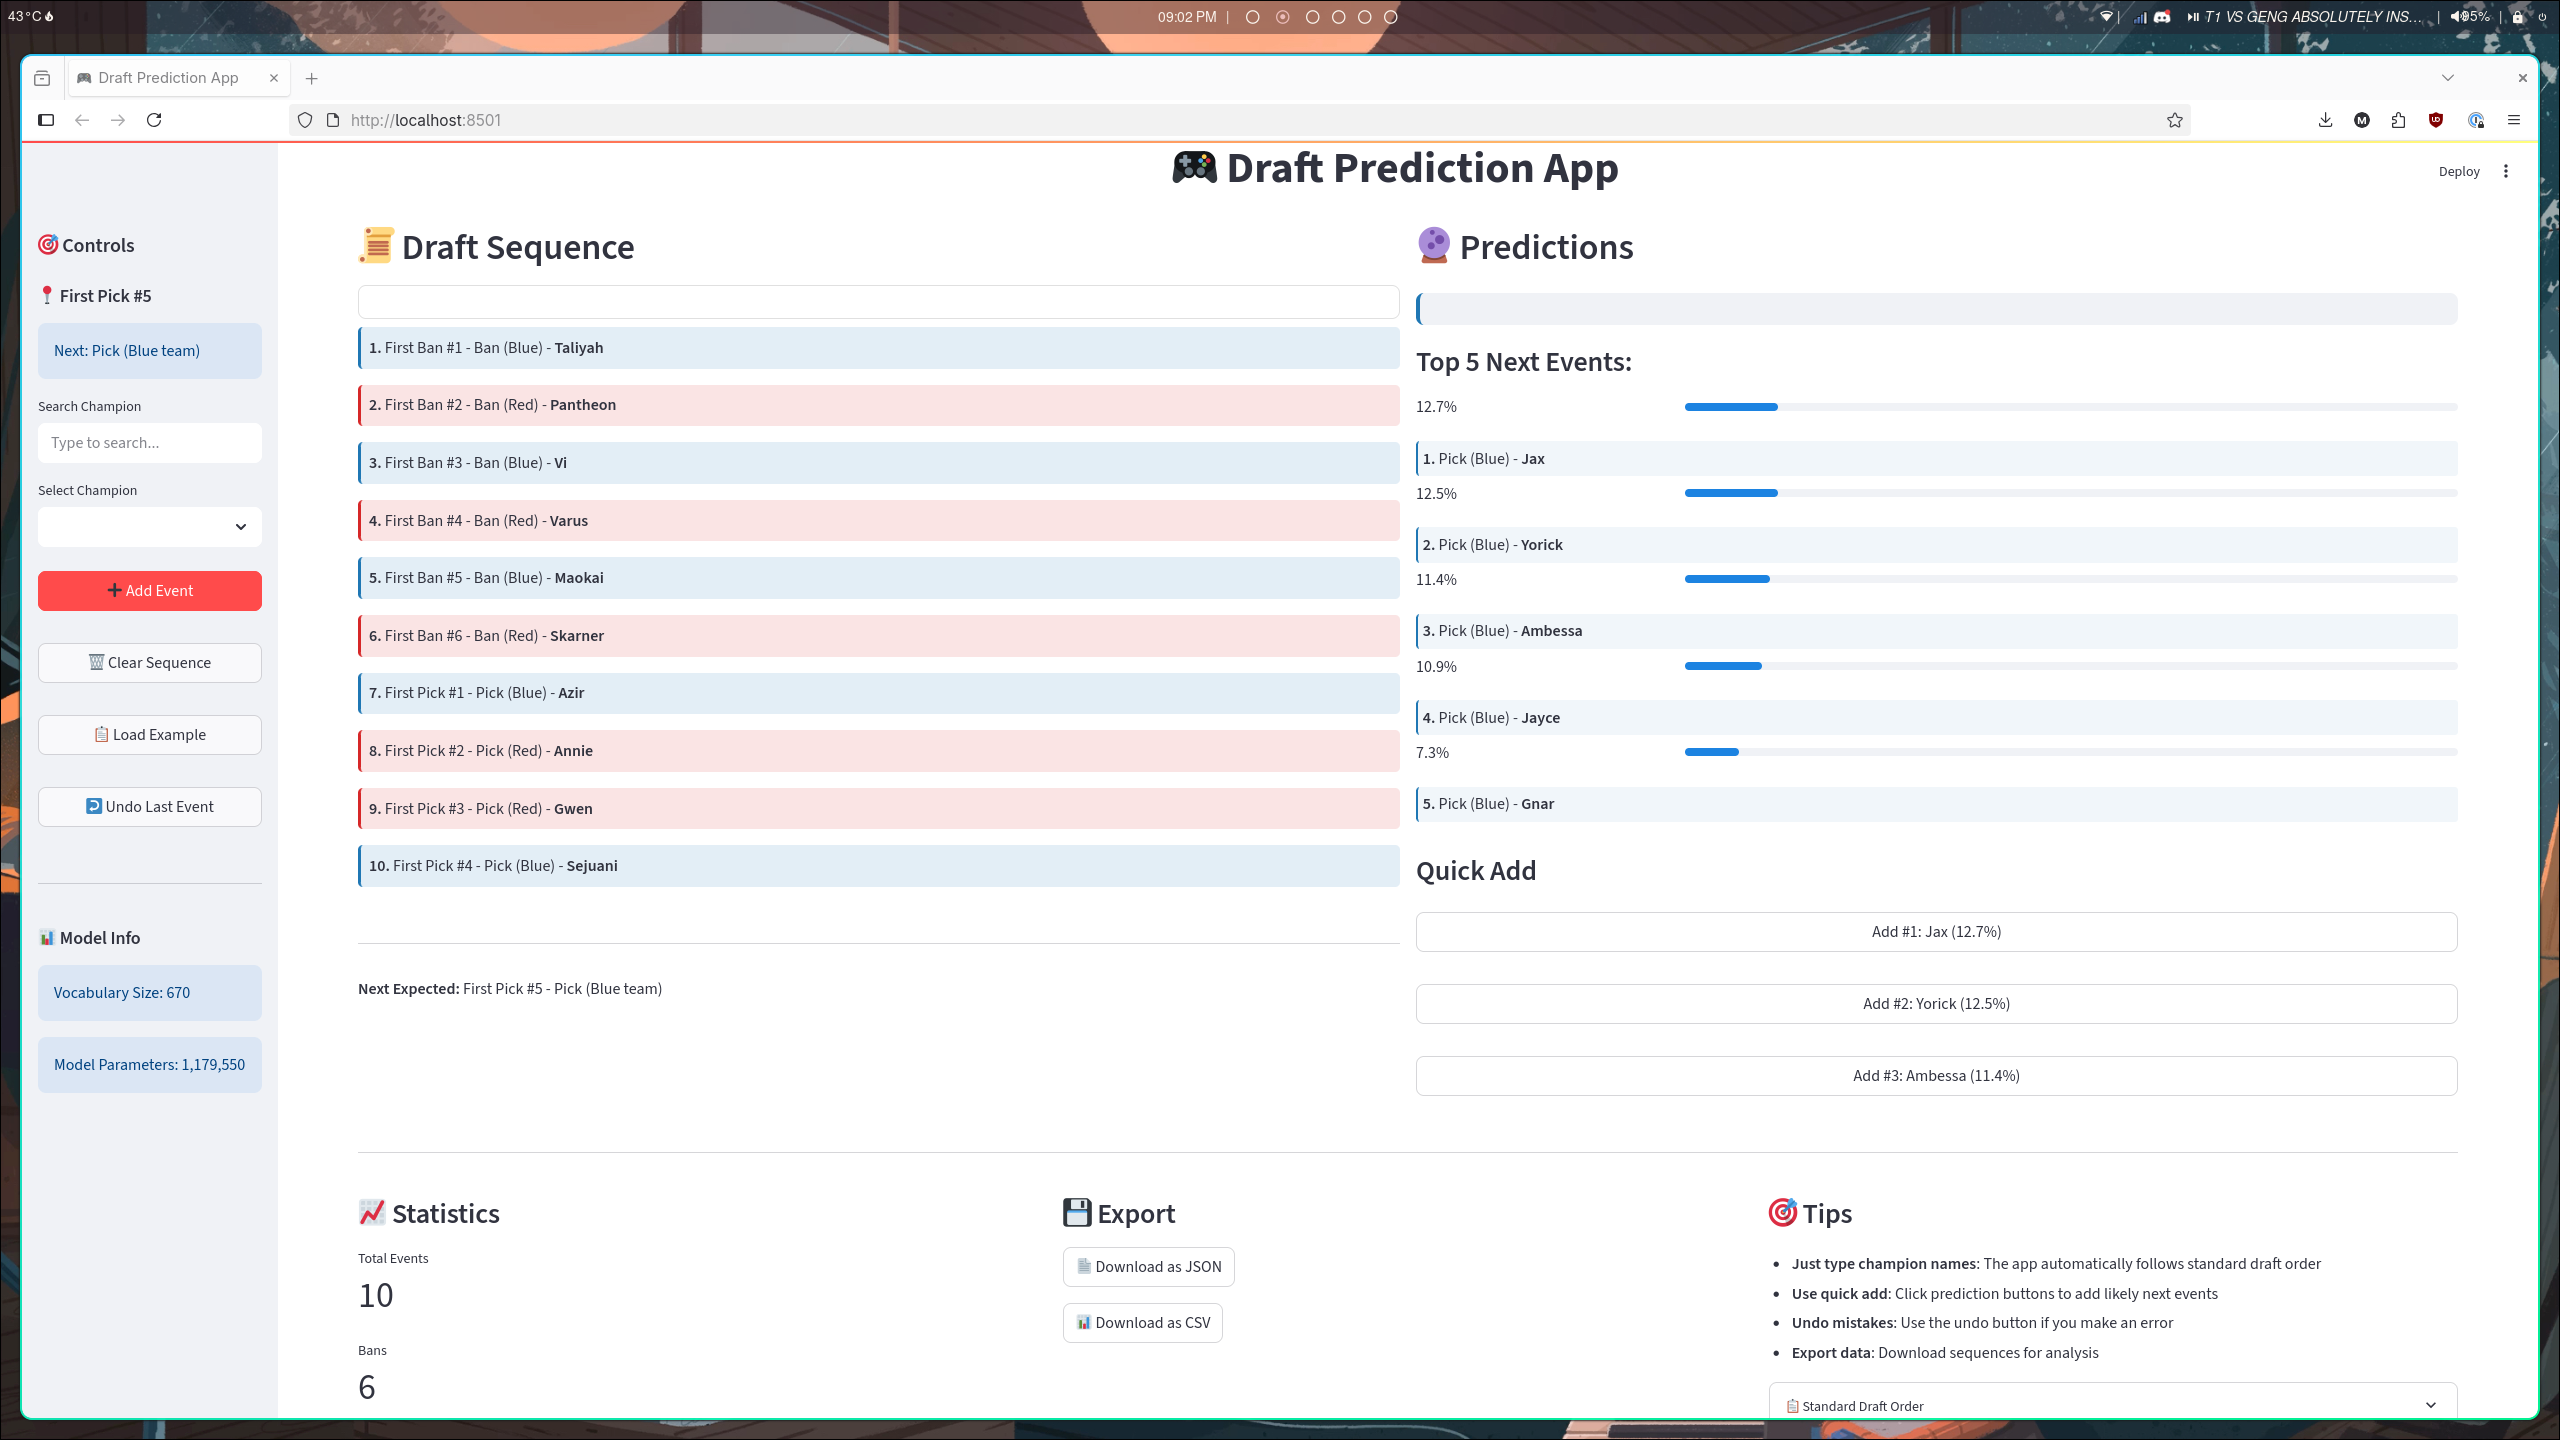Click Download as JSON button

click(1148, 1267)
